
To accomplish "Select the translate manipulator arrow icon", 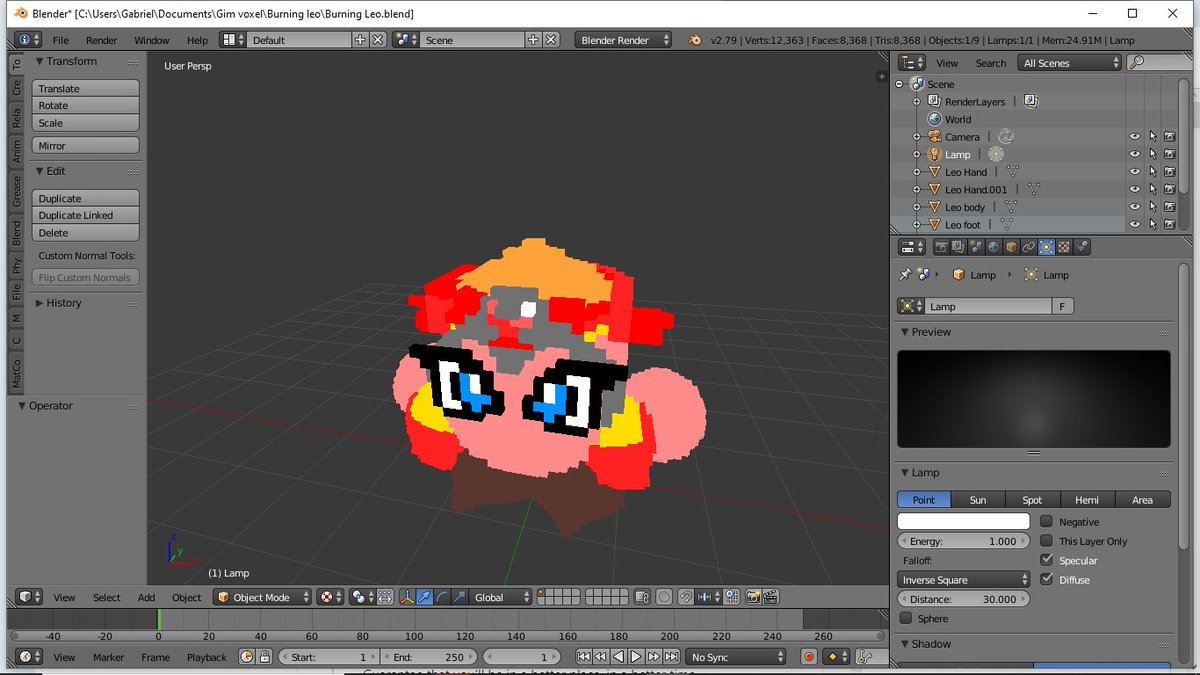I will [x=424, y=597].
